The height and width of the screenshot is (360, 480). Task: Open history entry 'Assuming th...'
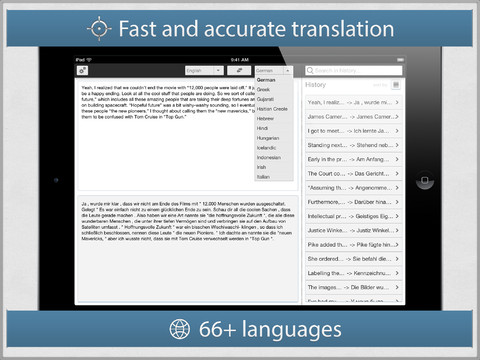[354, 188]
